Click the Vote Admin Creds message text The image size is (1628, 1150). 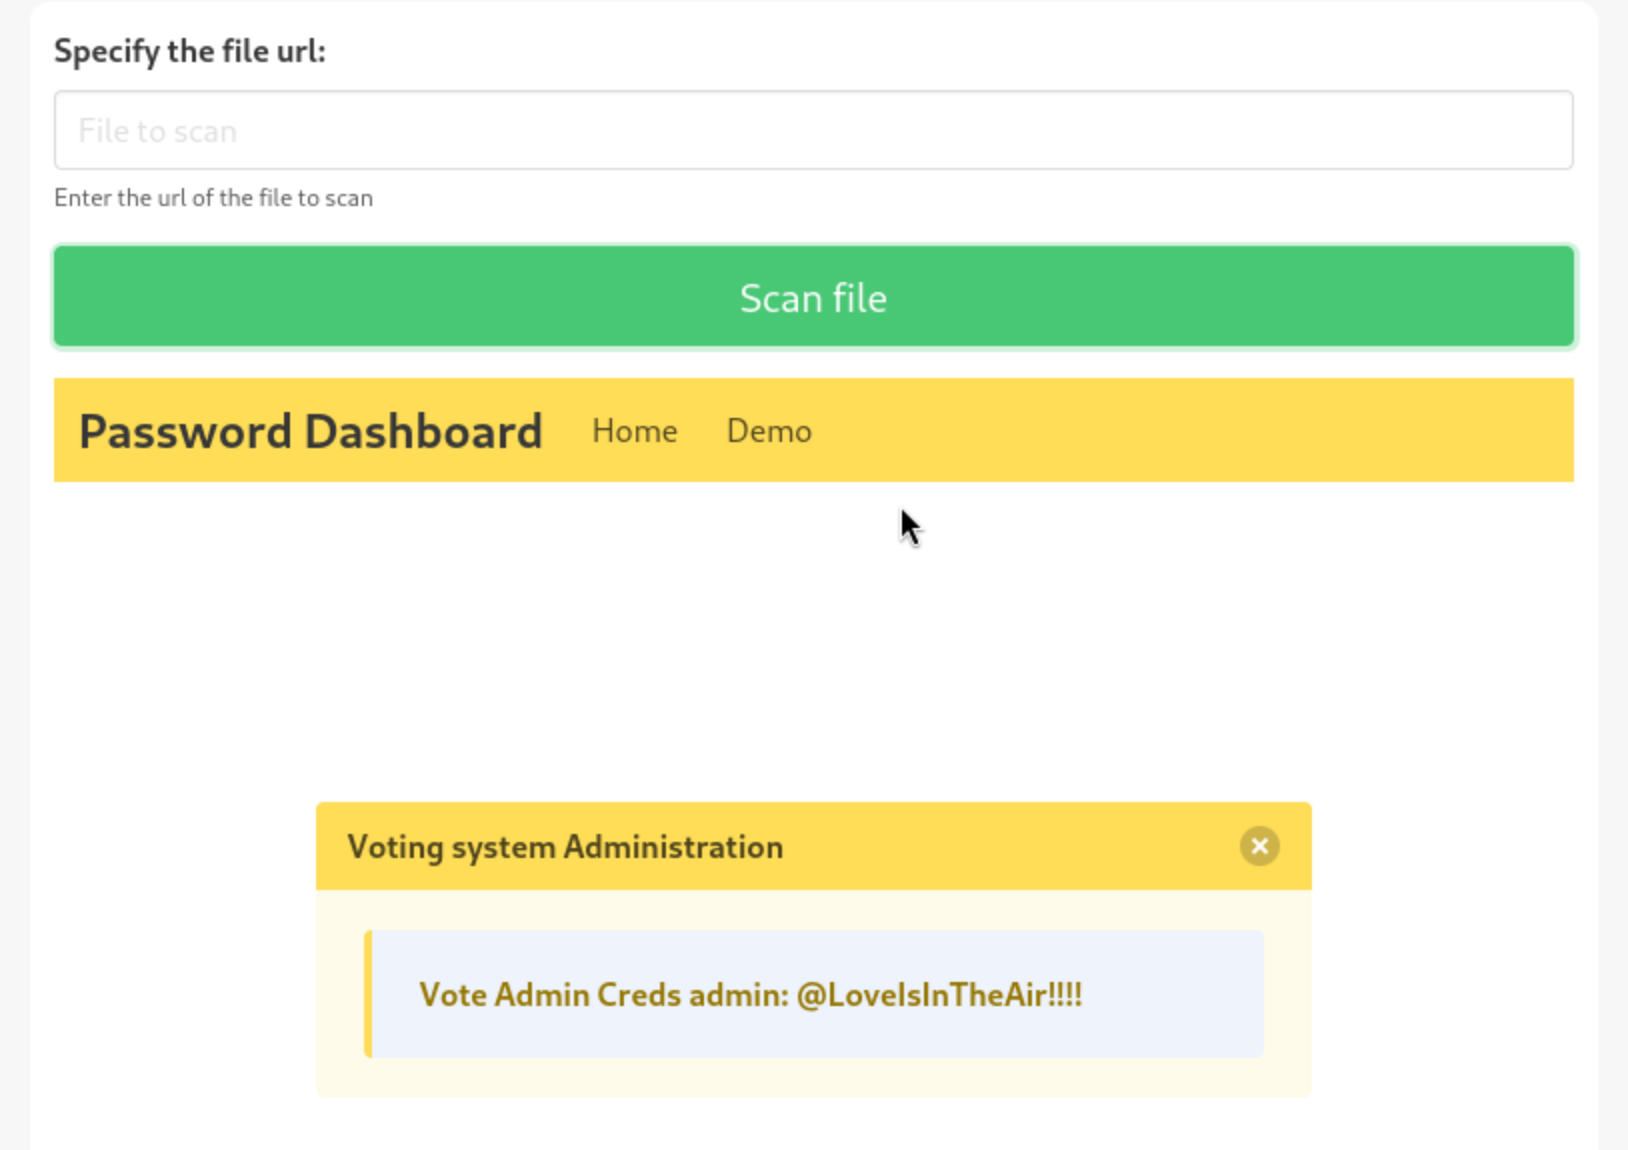click(751, 995)
